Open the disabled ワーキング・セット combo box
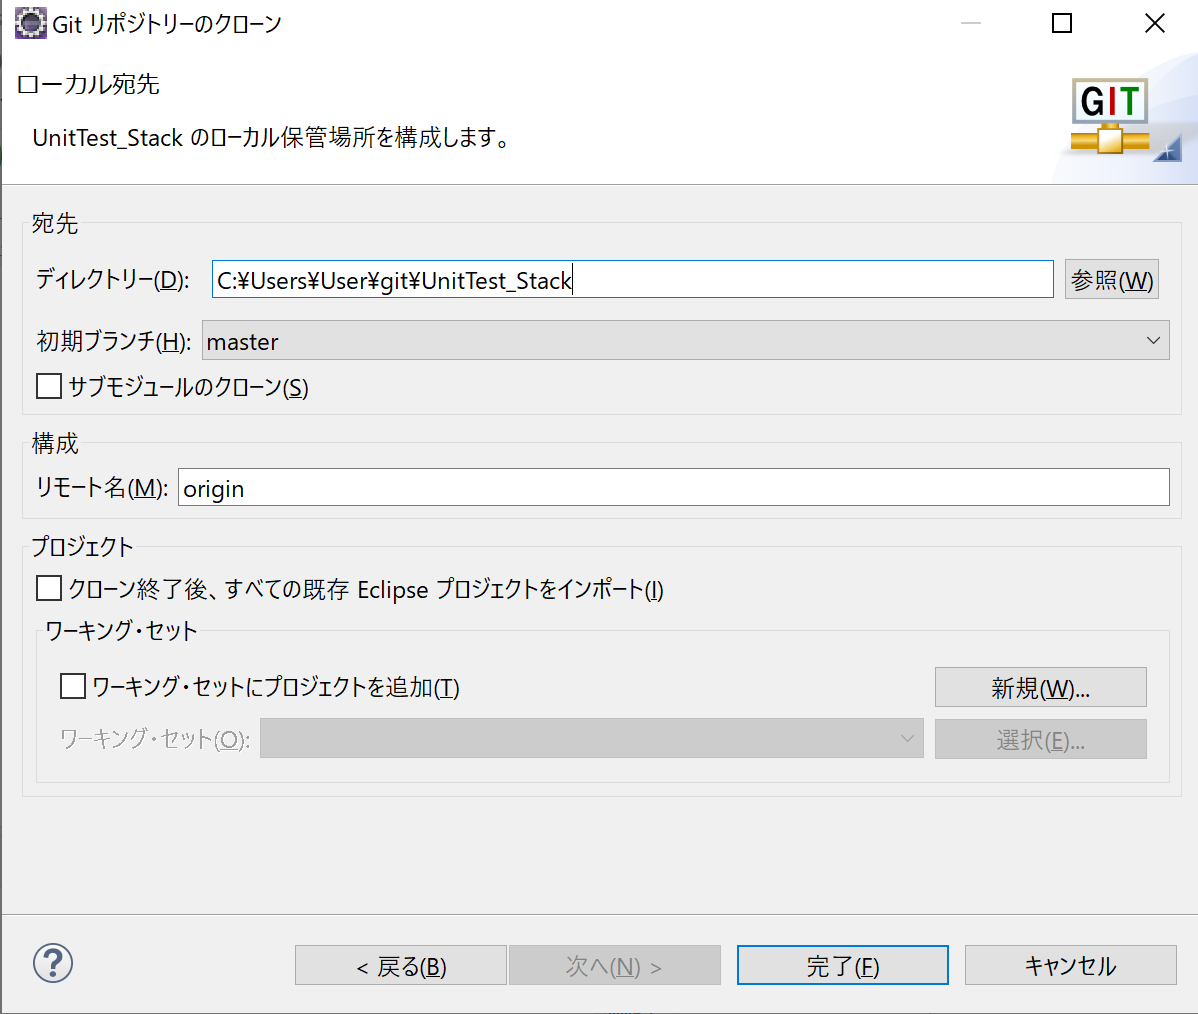Viewport: 1198px width, 1014px height. (591, 738)
